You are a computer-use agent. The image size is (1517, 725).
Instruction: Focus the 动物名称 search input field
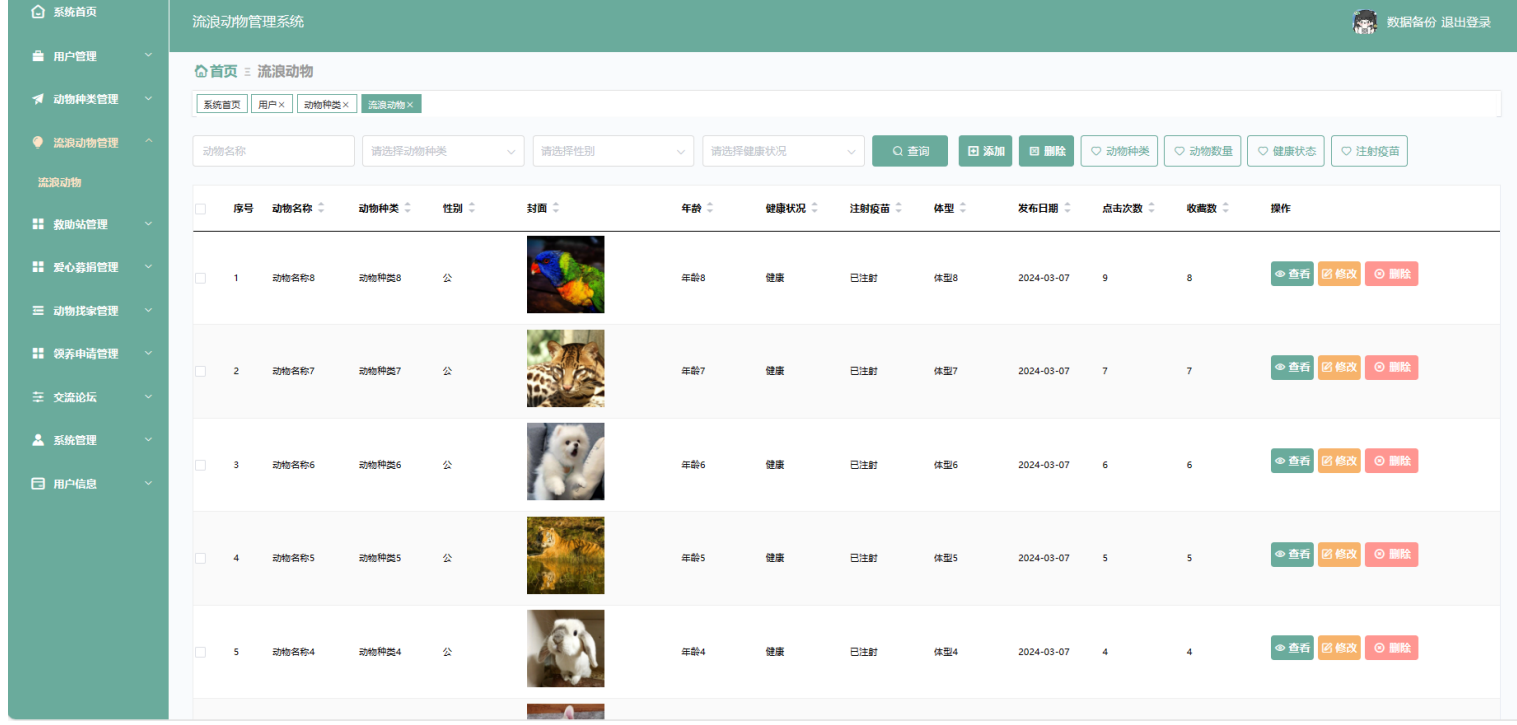[273, 151]
